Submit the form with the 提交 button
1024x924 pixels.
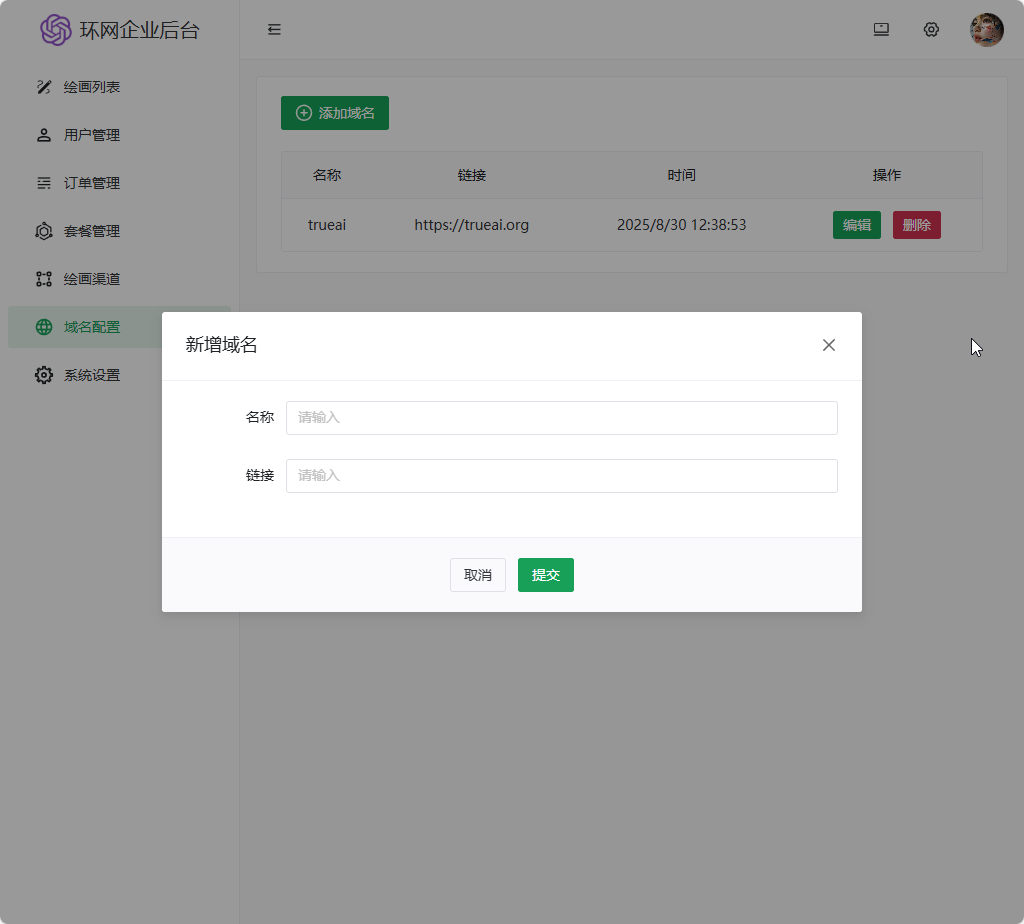coord(545,575)
